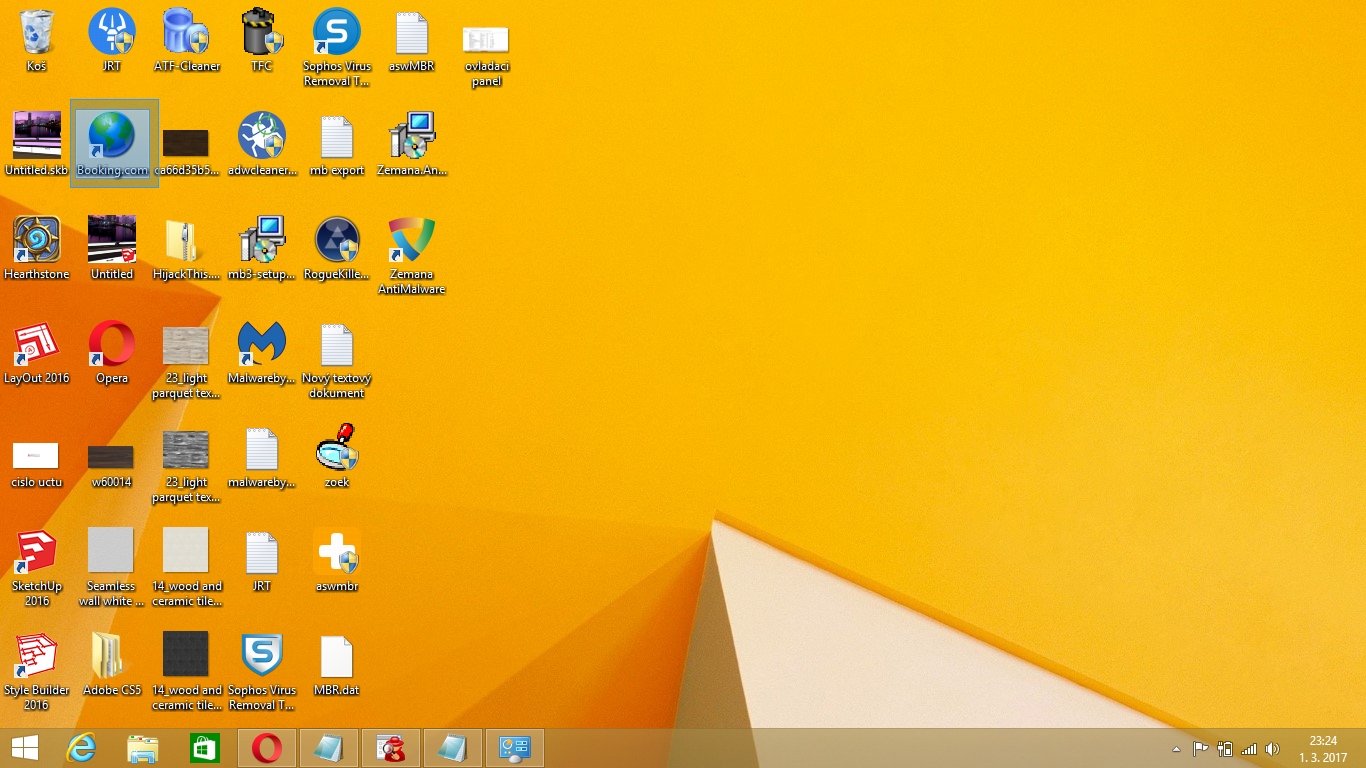Click the taskbar clock showing 23:24

click(x=1323, y=749)
